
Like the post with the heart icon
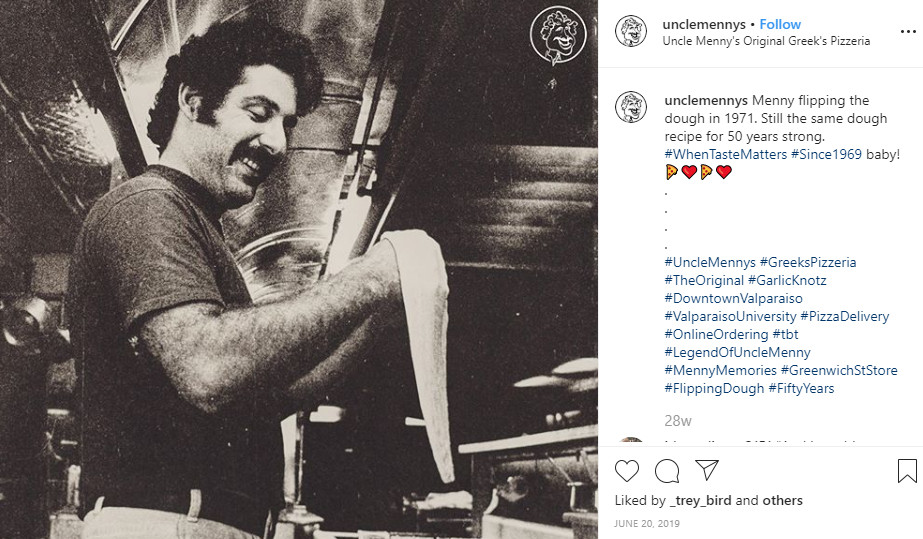626,471
